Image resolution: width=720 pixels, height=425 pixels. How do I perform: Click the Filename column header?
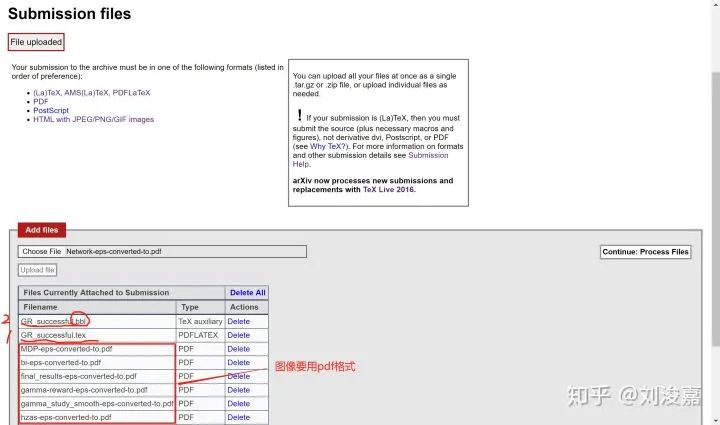[97, 307]
